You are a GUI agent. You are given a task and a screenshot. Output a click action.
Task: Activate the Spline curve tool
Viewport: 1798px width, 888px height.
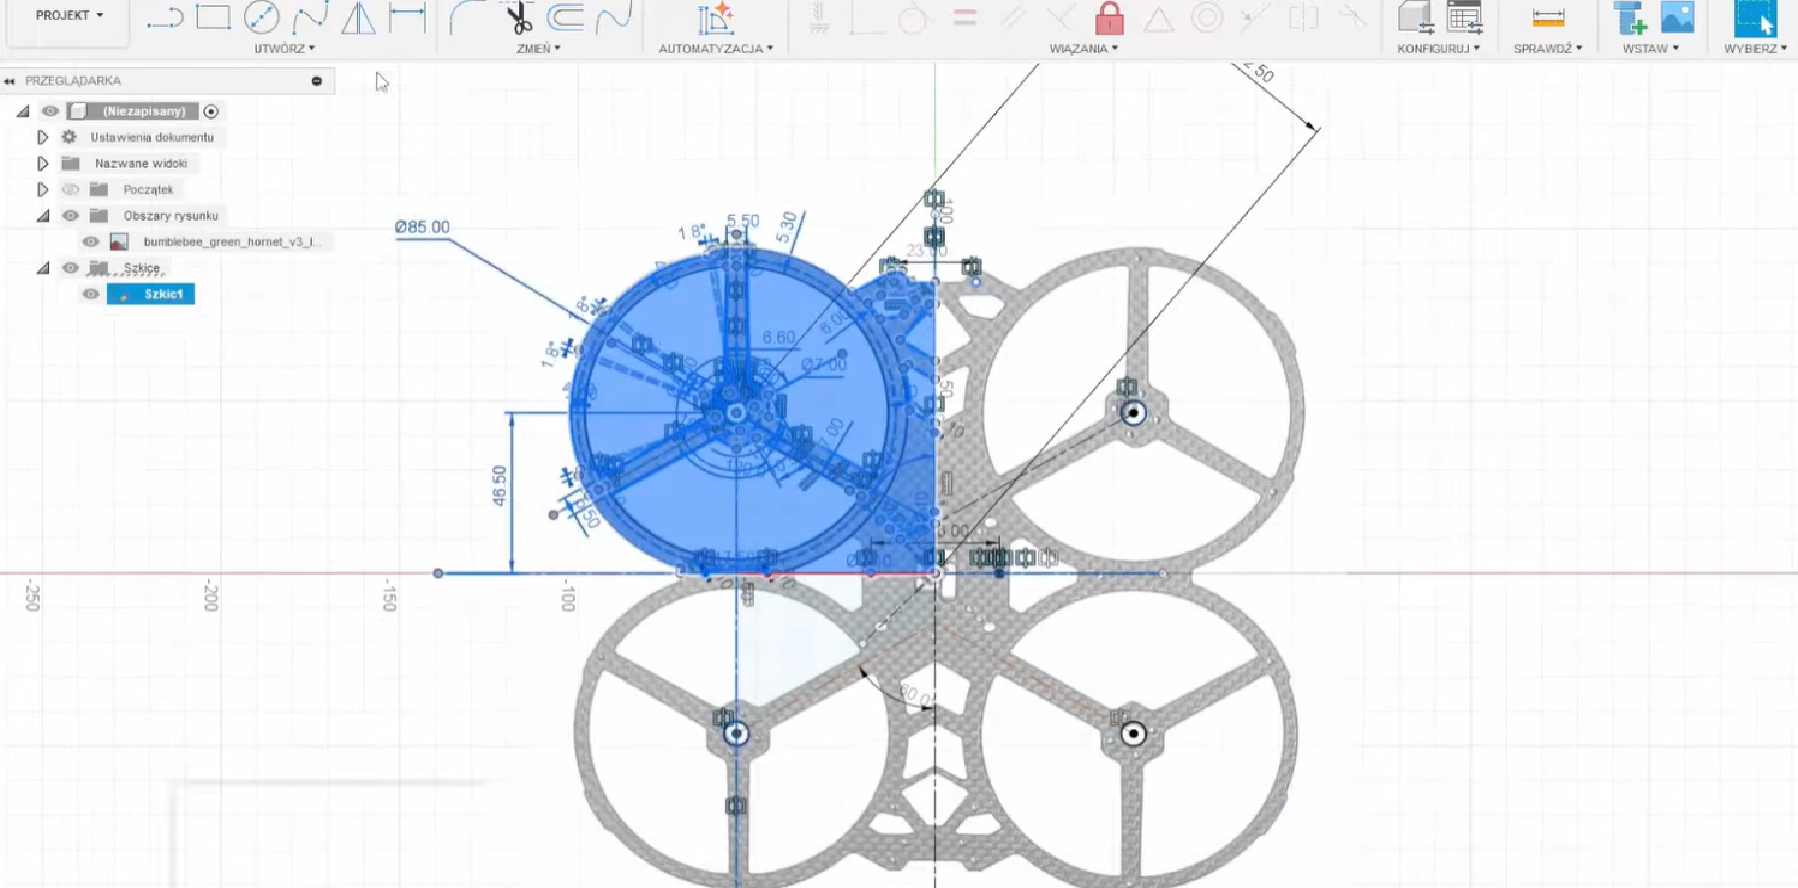tap(310, 17)
